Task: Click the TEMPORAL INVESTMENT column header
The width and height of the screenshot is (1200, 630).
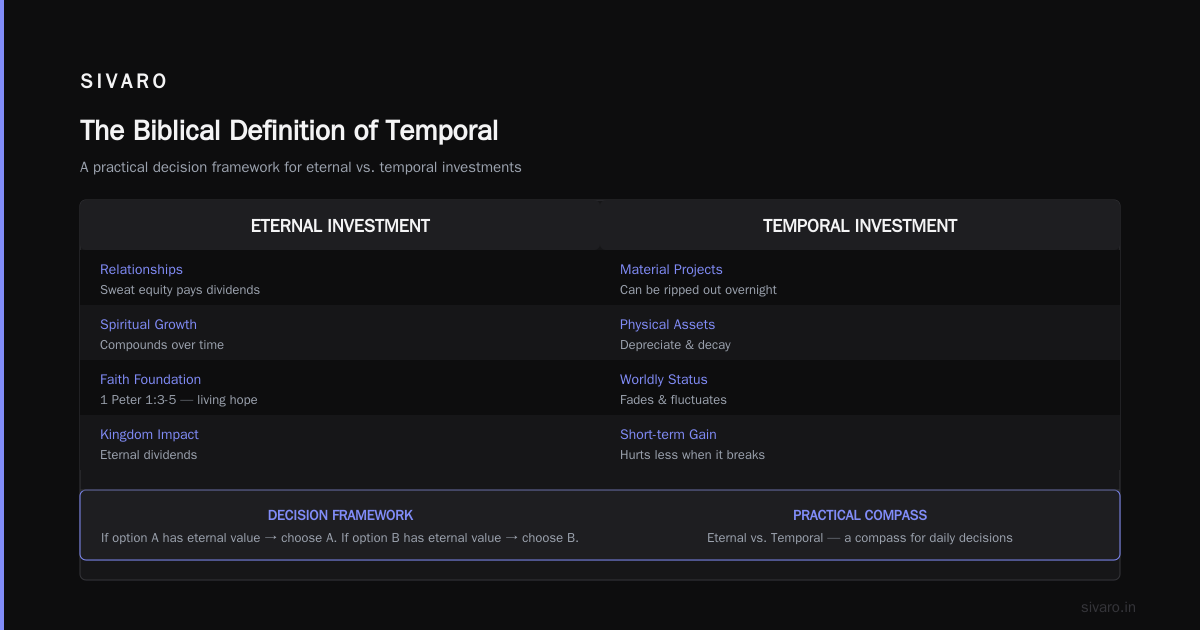Action: point(860,226)
